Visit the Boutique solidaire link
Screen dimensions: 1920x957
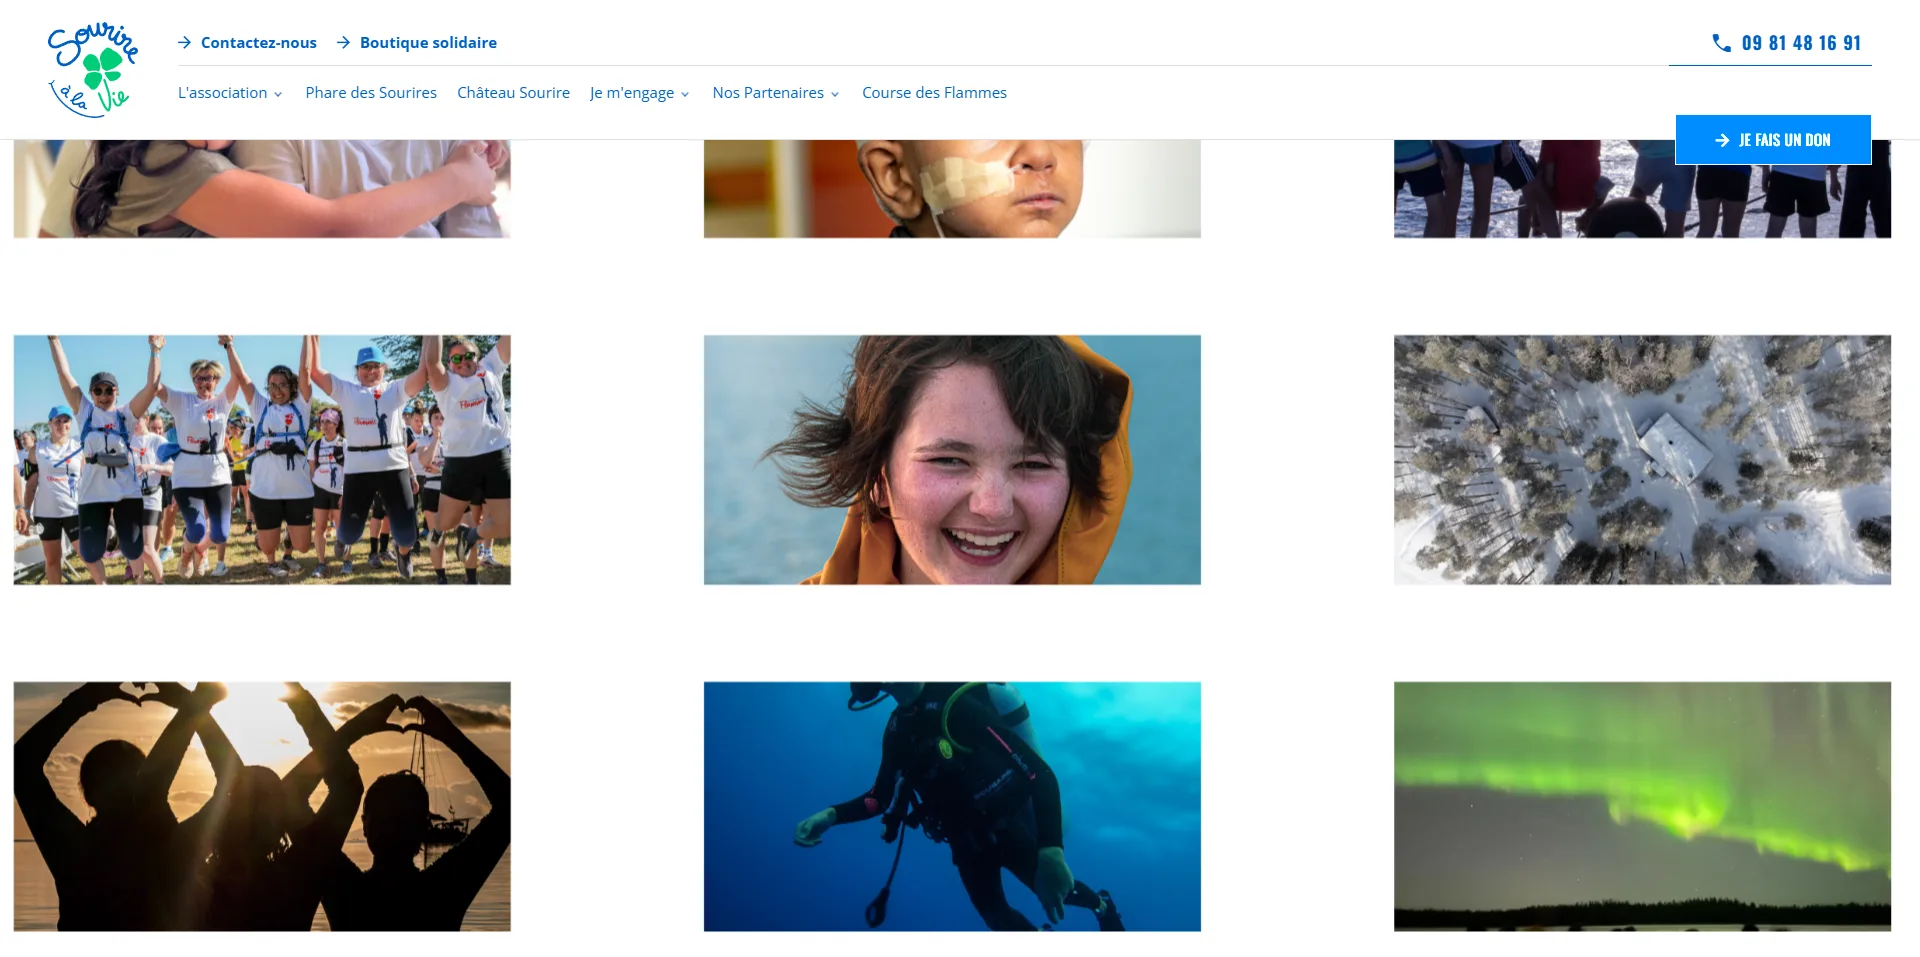[428, 42]
